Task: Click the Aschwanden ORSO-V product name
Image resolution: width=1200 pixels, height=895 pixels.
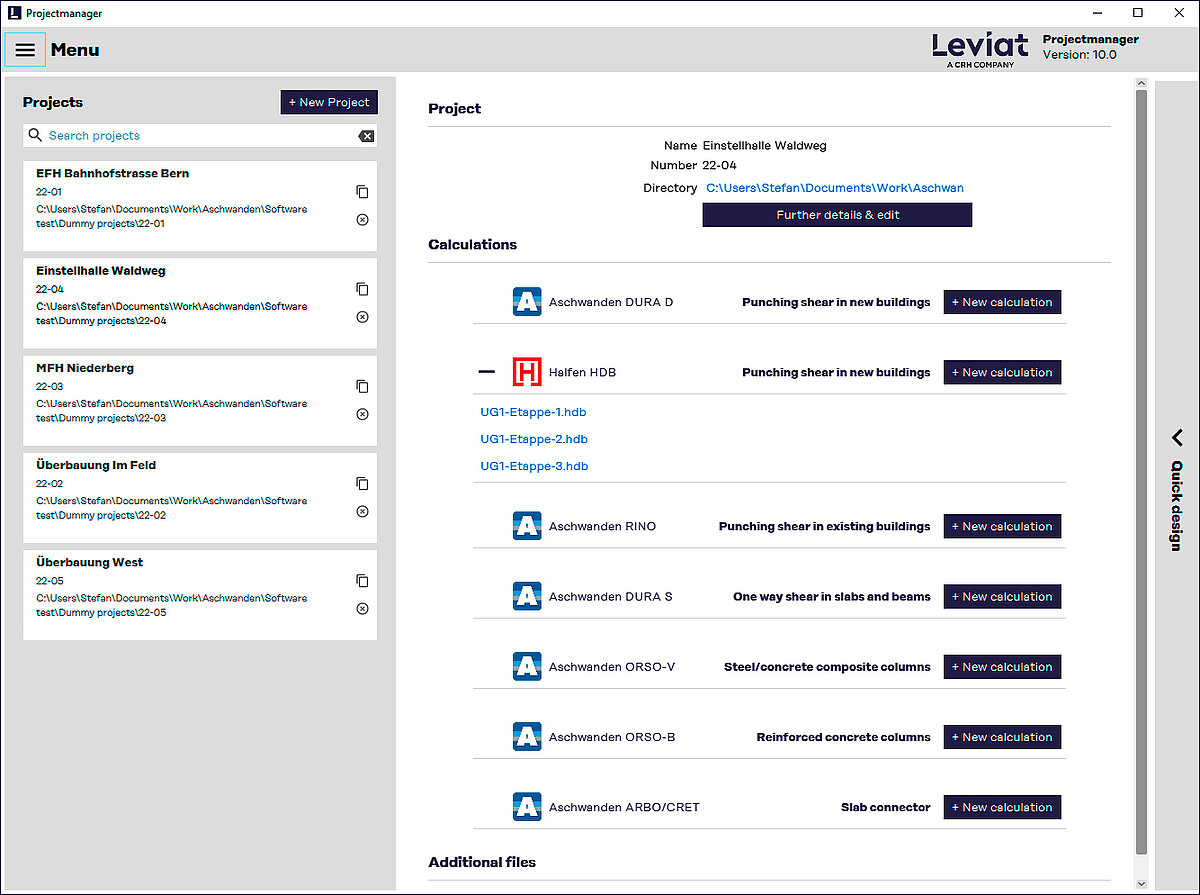Action: 612,667
